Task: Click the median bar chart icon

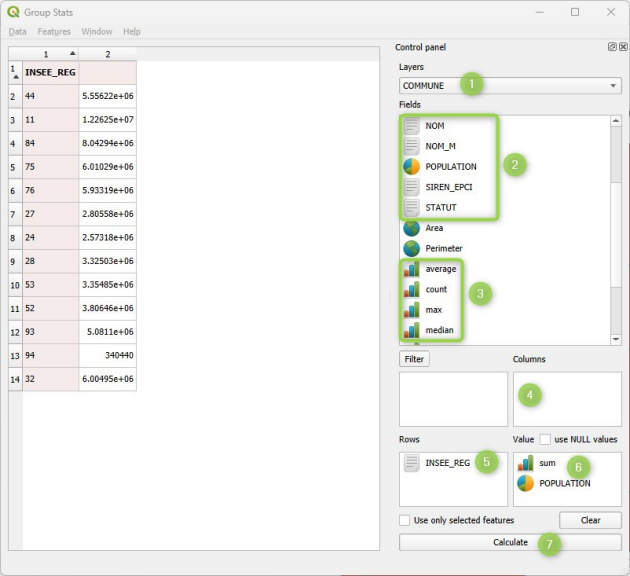Action: [x=411, y=330]
